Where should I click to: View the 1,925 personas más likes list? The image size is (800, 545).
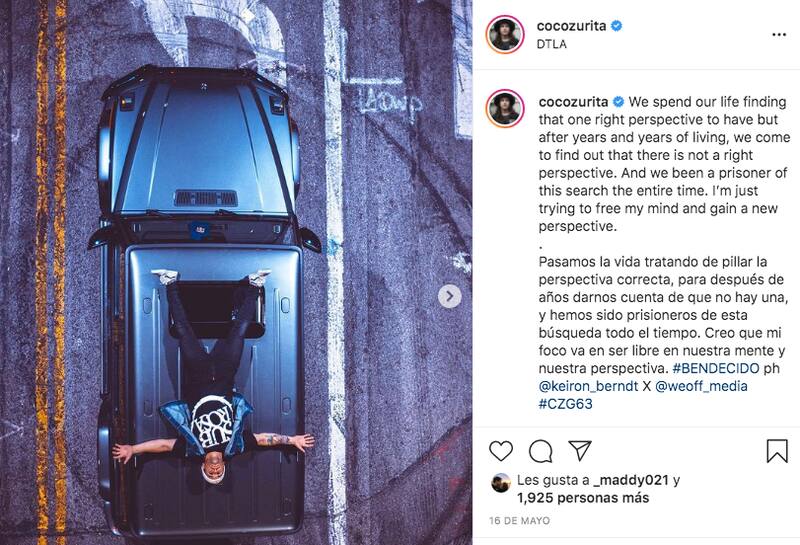[x=583, y=498]
